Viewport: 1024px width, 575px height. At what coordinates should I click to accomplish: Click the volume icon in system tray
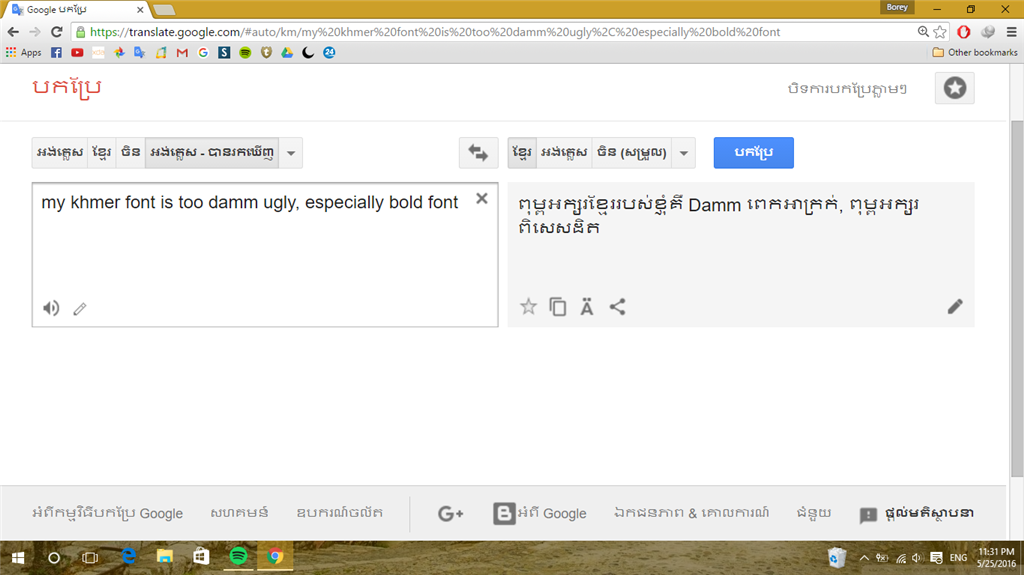coord(917,558)
